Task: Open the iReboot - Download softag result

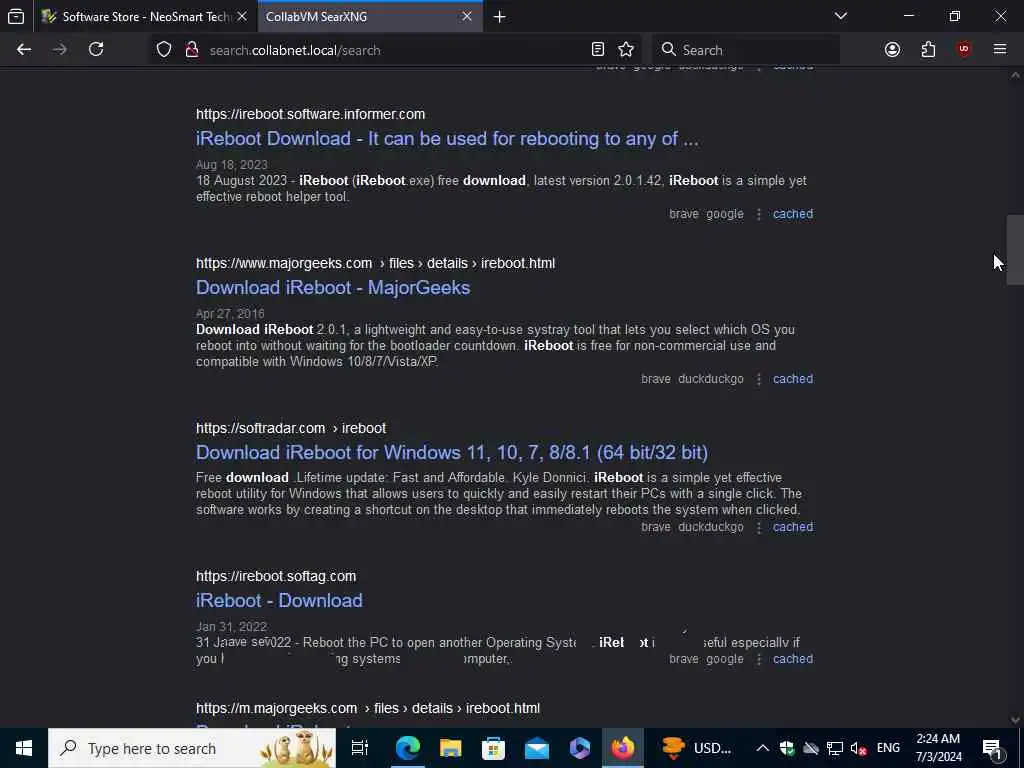Action: [279, 600]
